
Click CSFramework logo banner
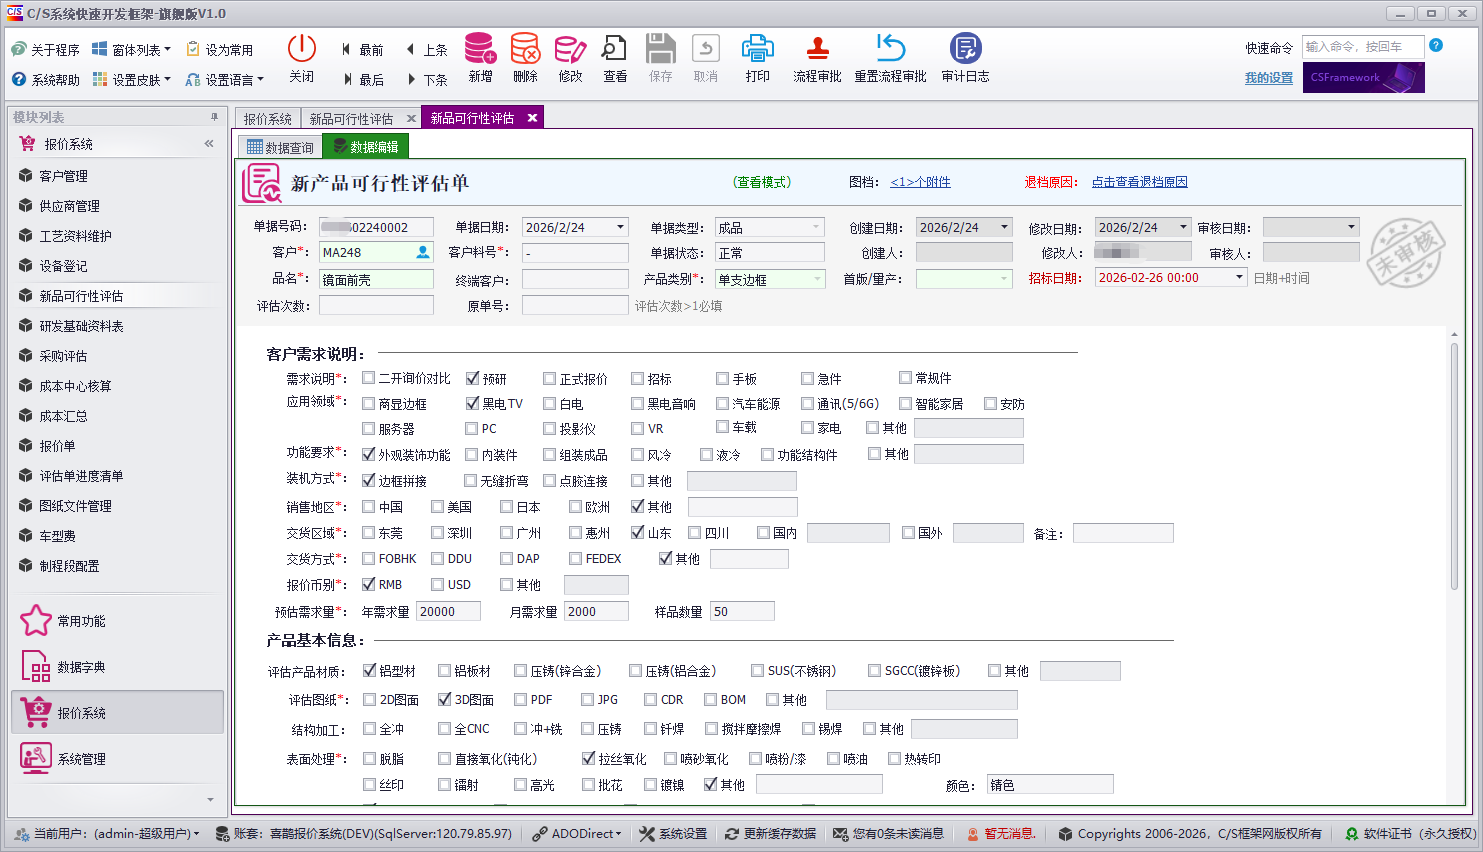tap(1363, 77)
